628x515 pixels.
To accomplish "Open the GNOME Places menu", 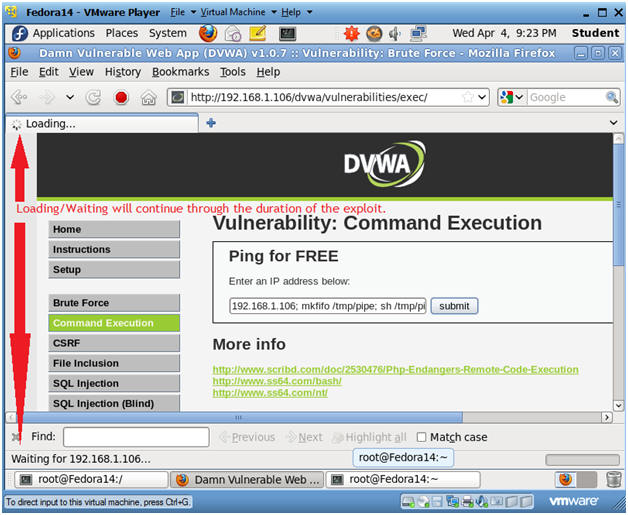I will [x=122, y=33].
